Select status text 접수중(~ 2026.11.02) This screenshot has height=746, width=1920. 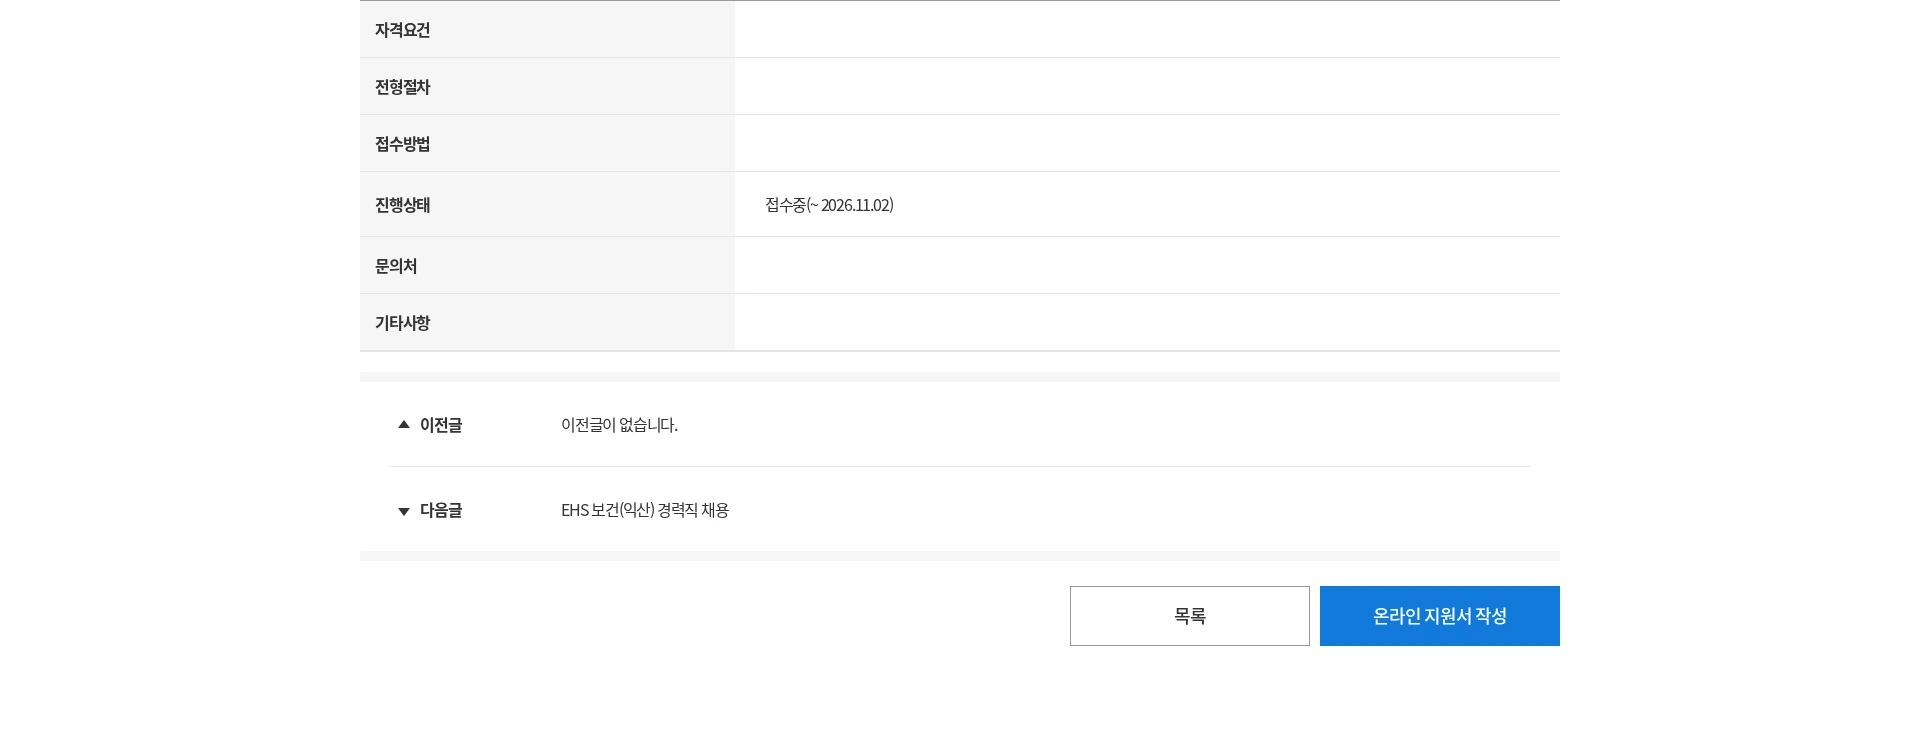(x=829, y=205)
